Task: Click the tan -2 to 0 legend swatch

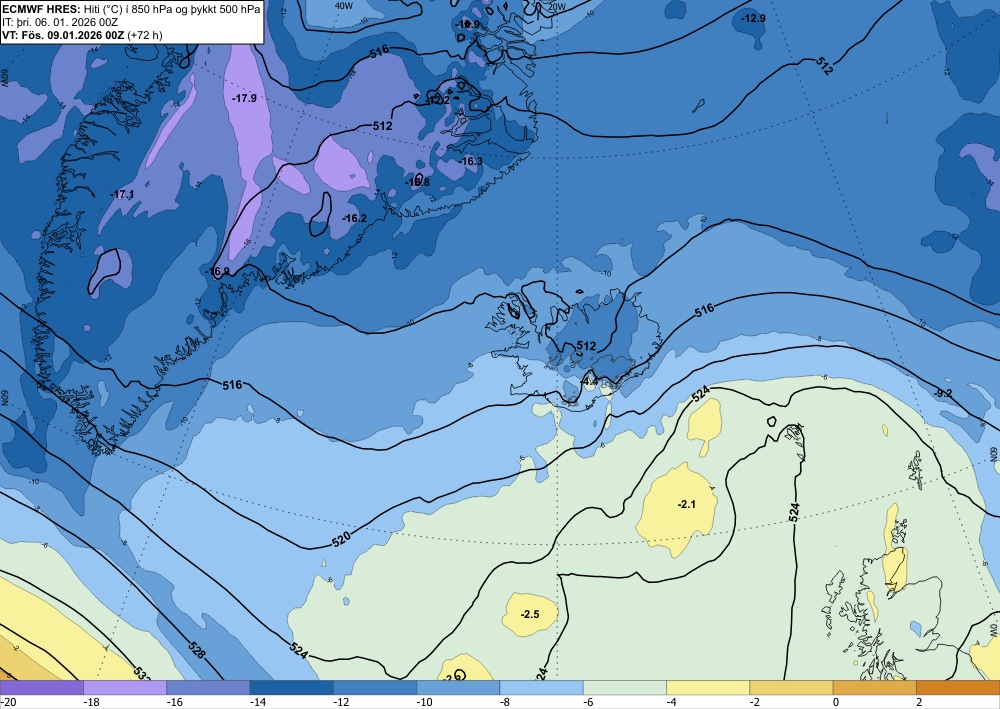Action: pyautogui.click(x=791, y=687)
